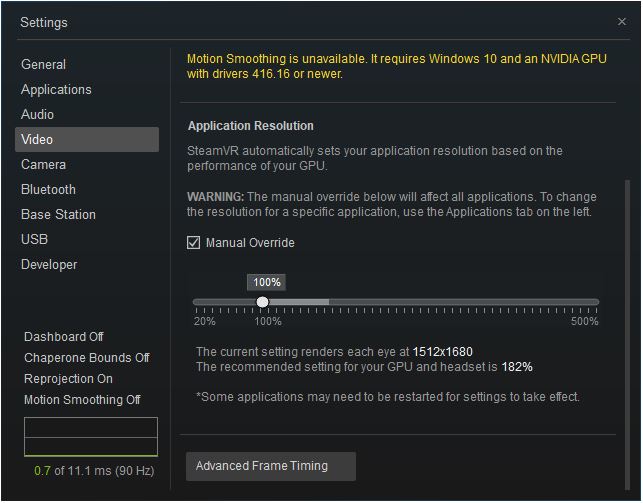
Task: Click the slider track near 20%
Action: (198, 302)
